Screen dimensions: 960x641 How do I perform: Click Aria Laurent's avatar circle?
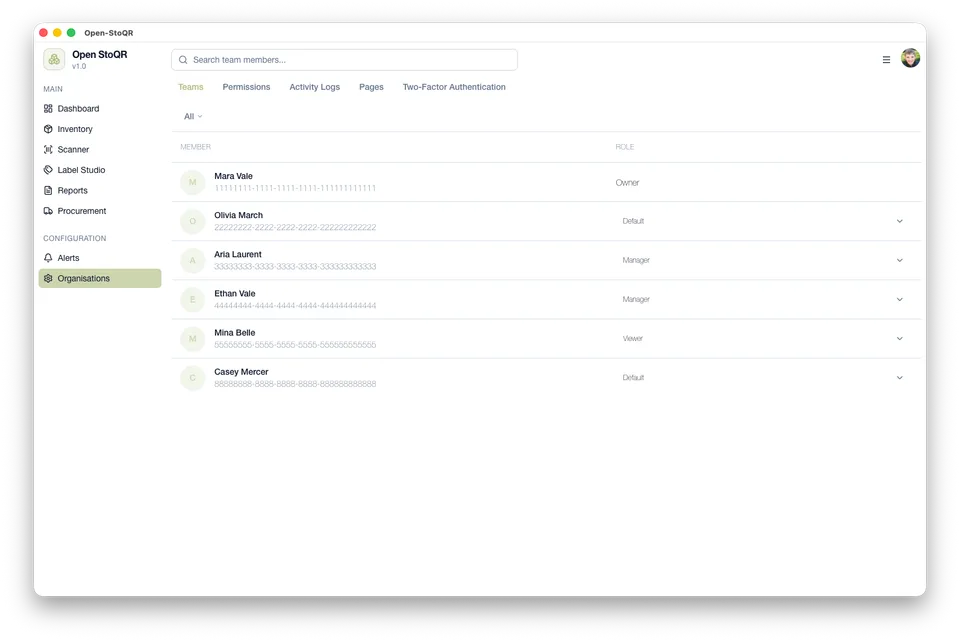pos(193,261)
